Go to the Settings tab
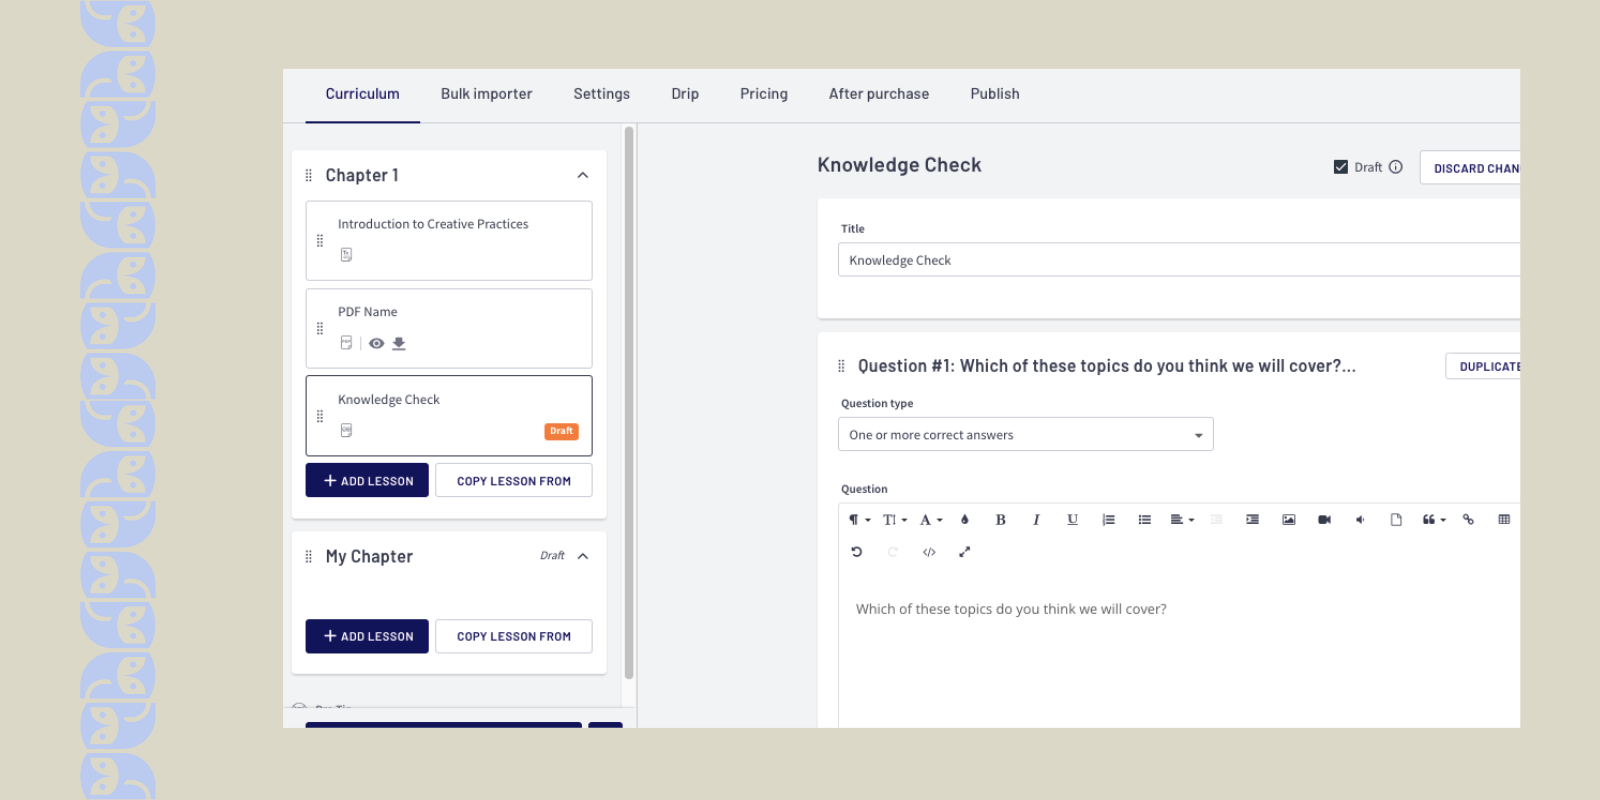Viewport: 1600px width, 800px height. coord(601,94)
